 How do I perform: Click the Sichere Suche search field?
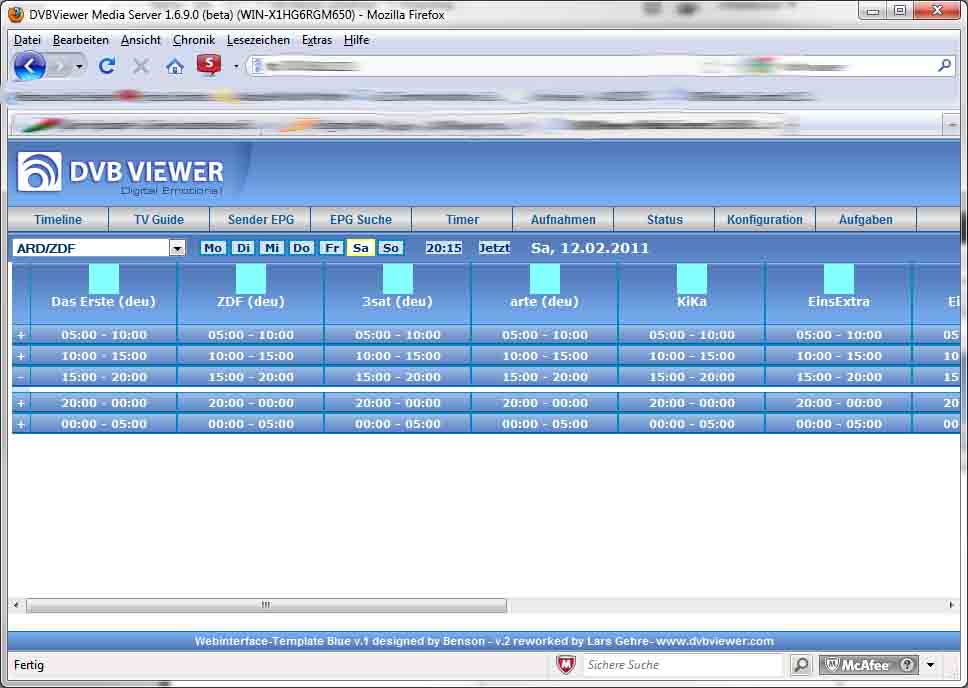click(682, 665)
